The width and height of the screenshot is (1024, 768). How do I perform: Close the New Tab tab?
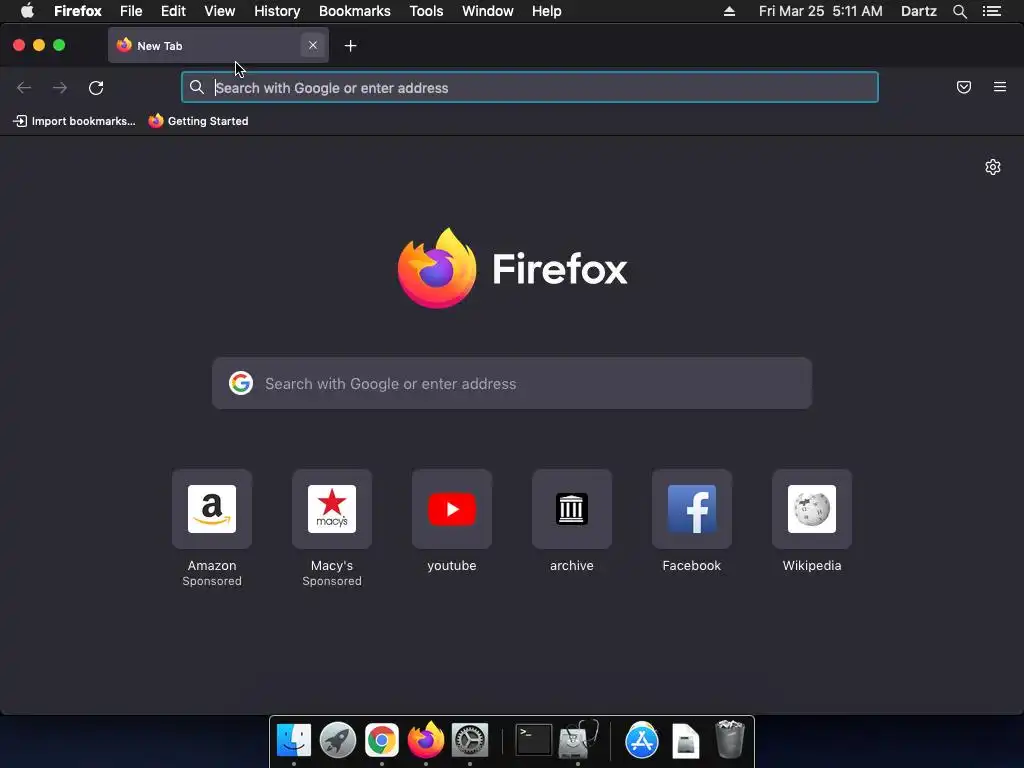(x=313, y=46)
